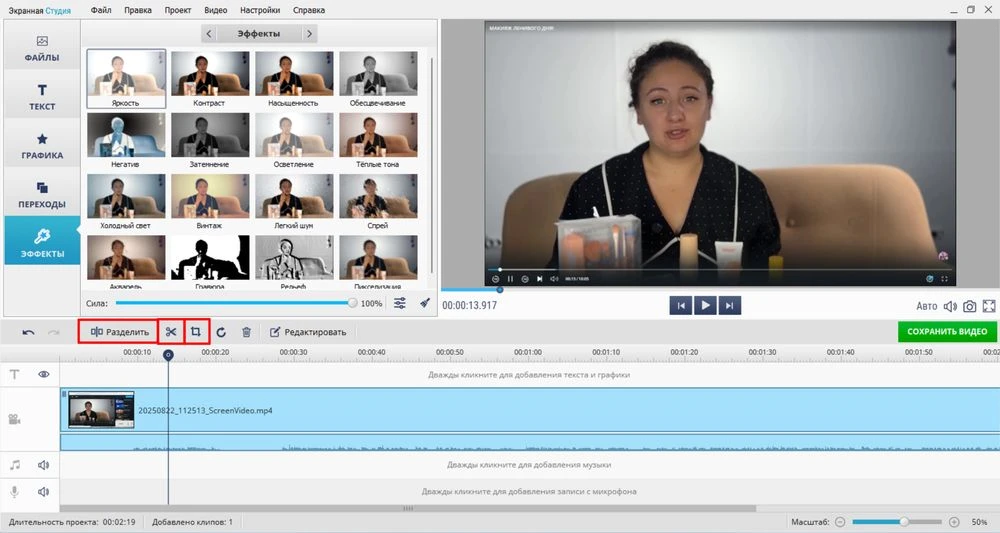This screenshot has height=533, width=1000.
Task: Click the Разделить split button
Action: [x=119, y=332]
